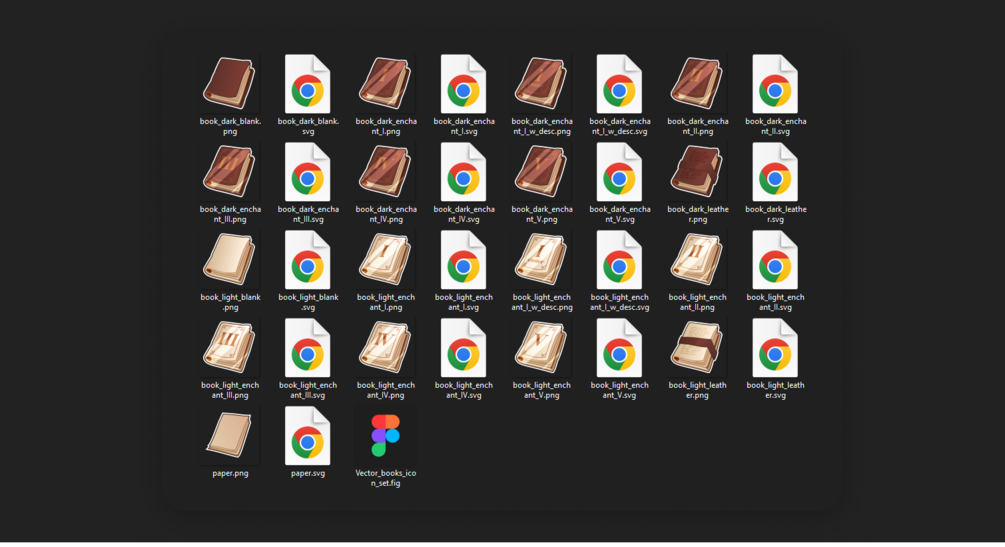The height and width of the screenshot is (547, 1005).
Task: Click the "book_dark_leather.svg" file name text
Action: pyautogui.click(x=776, y=214)
